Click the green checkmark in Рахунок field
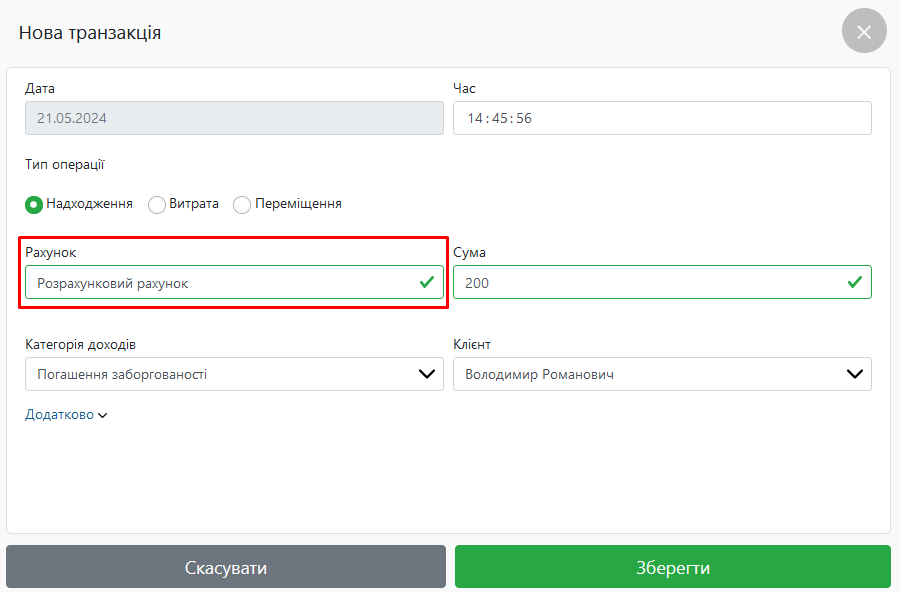This screenshot has width=900, height=592. [x=427, y=283]
